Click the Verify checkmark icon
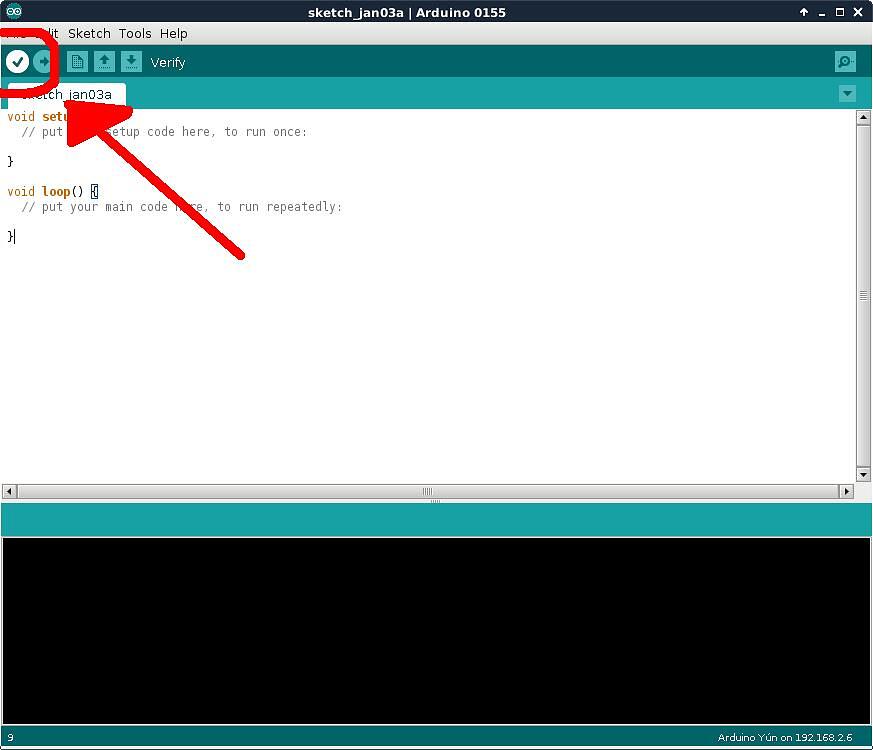The width and height of the screenshot is (873, 750). (18, 61)
